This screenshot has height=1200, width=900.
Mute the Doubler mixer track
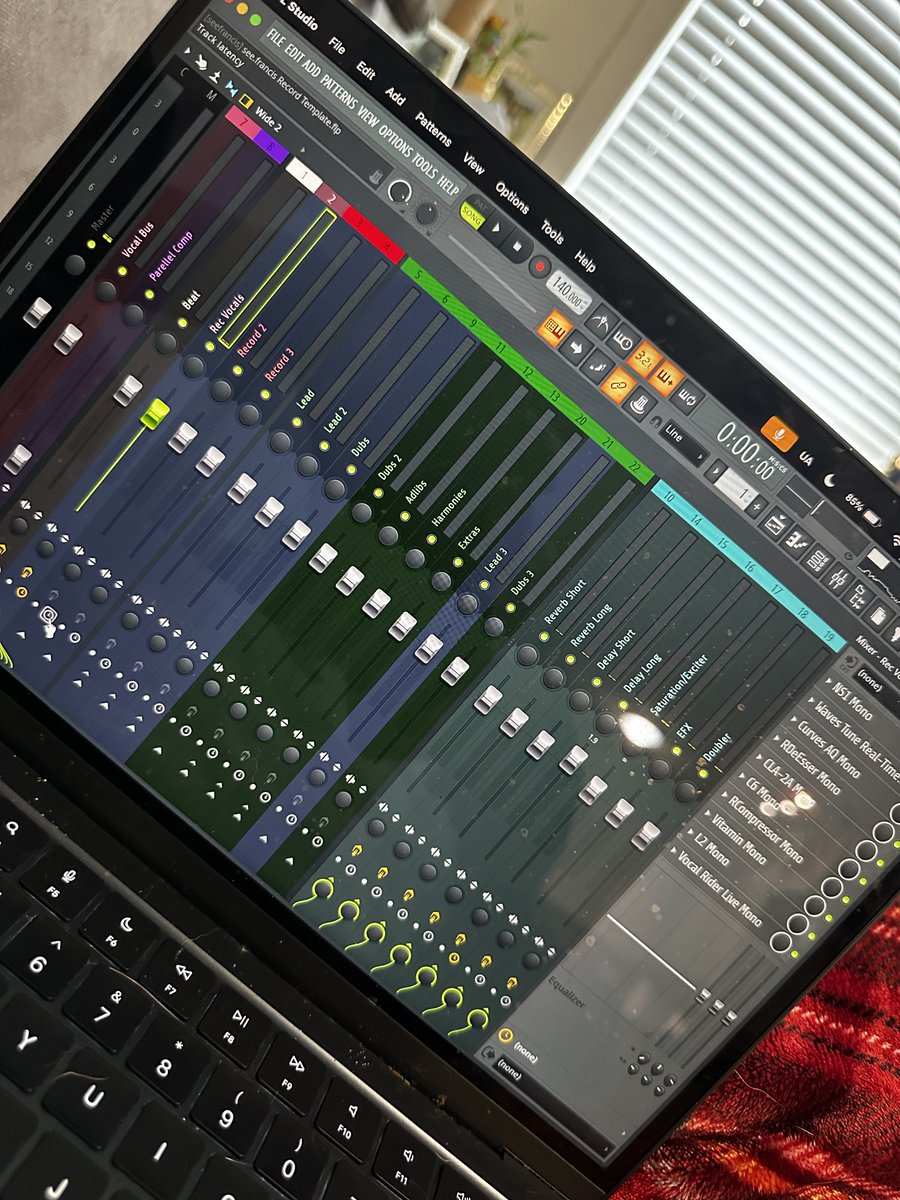[x=703, y=773]
